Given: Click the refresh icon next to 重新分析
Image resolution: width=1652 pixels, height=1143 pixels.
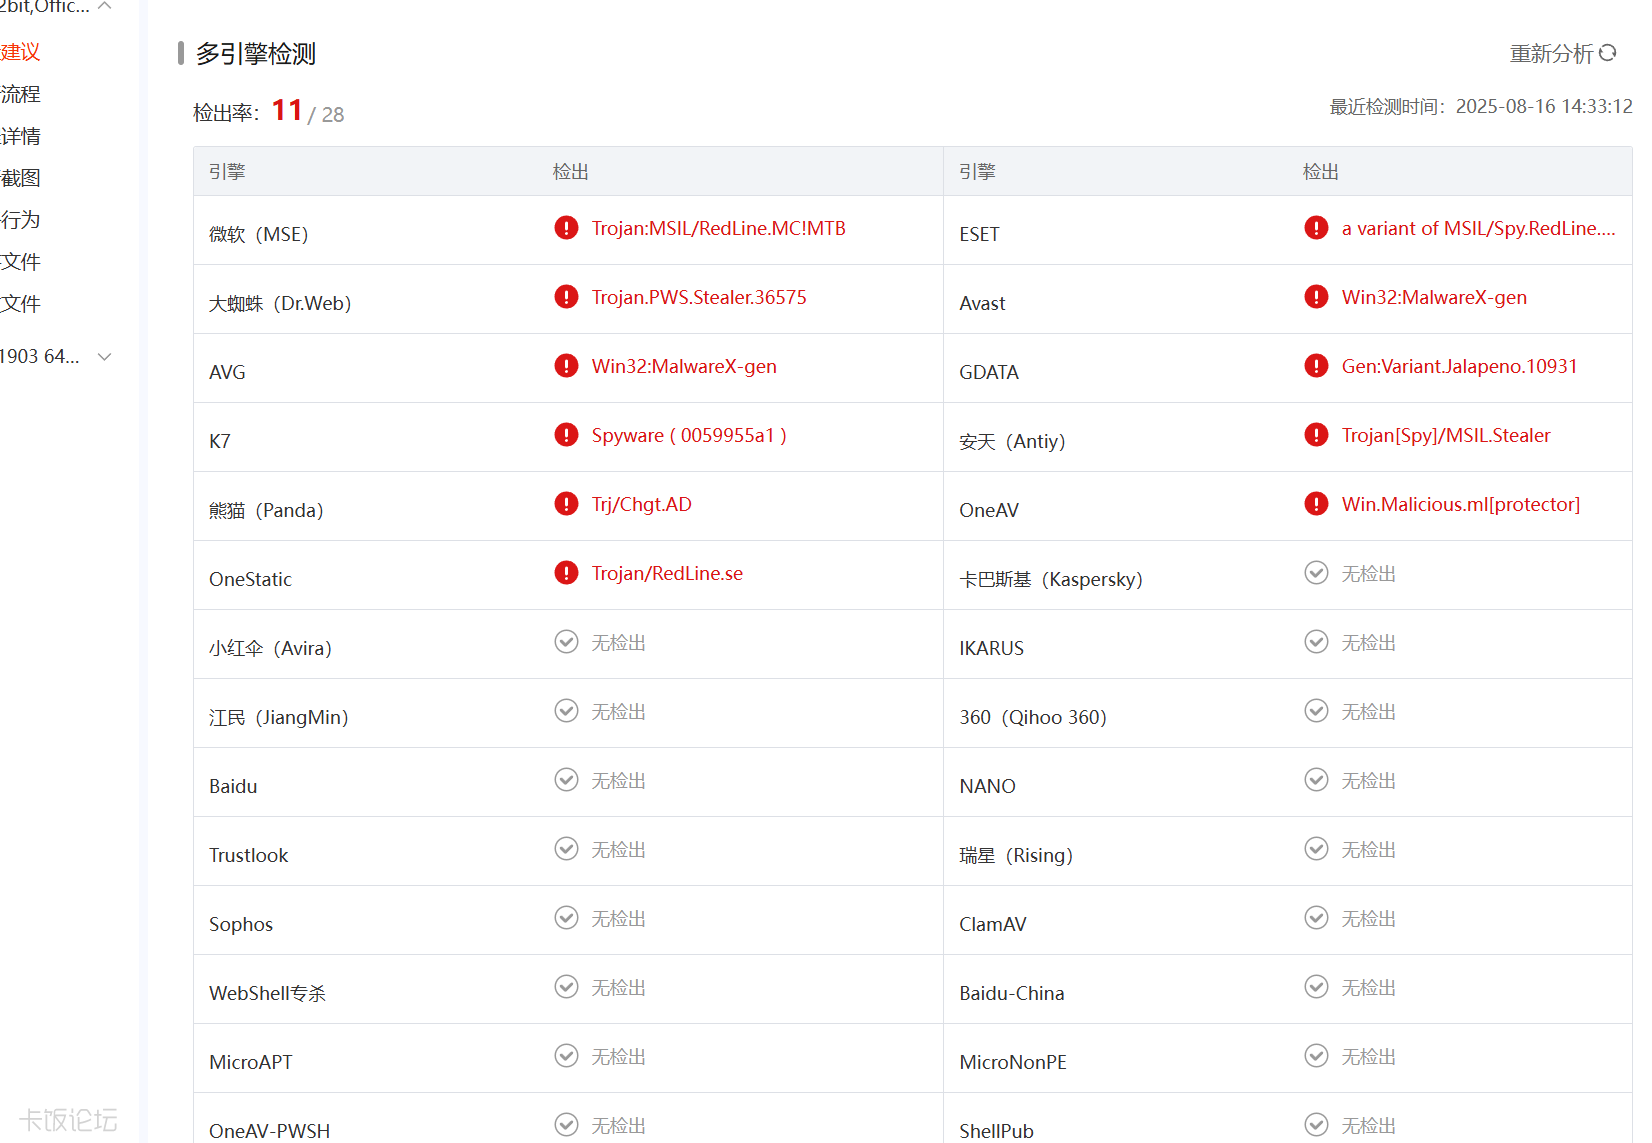Looking at the screenshot, I should pyautogui.click(x=1608, y=53).
